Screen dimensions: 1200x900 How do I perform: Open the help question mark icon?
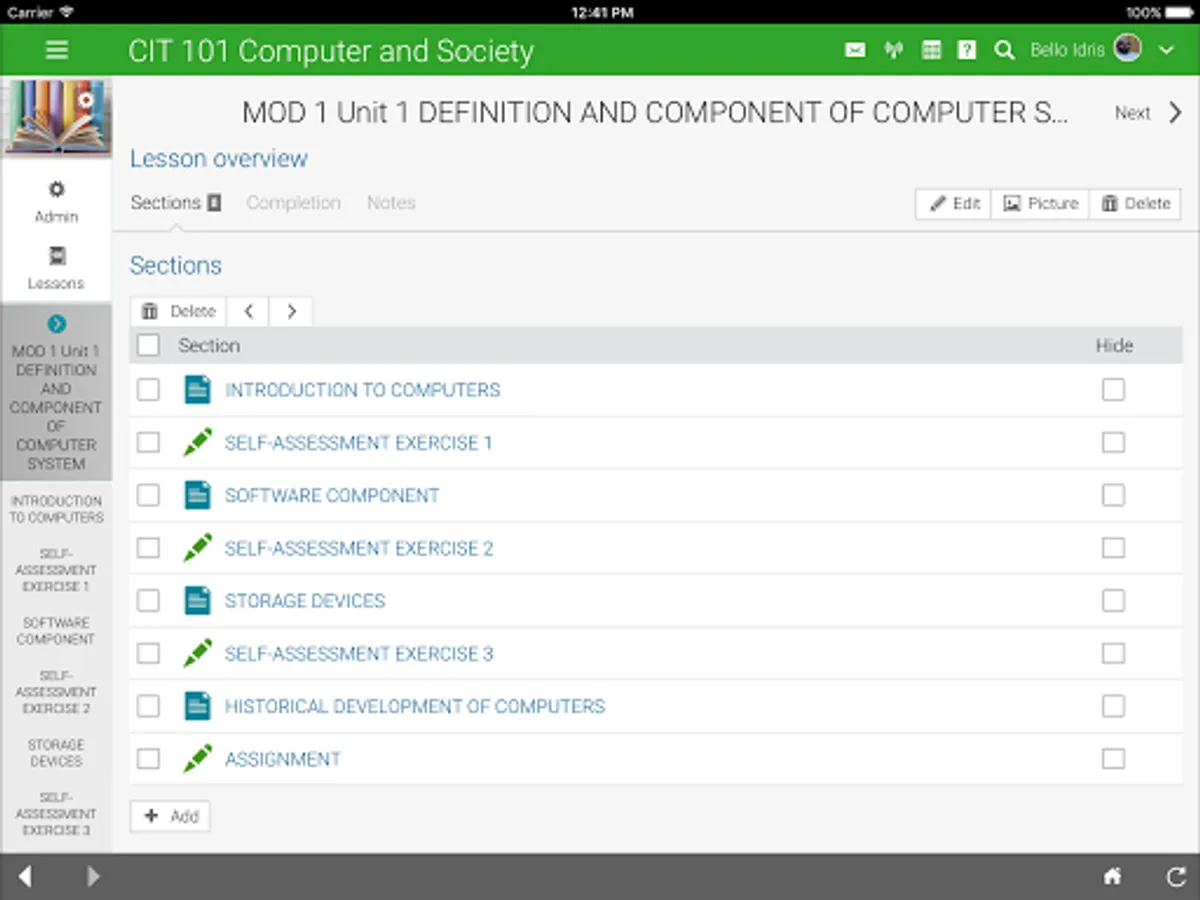point(966,50)
